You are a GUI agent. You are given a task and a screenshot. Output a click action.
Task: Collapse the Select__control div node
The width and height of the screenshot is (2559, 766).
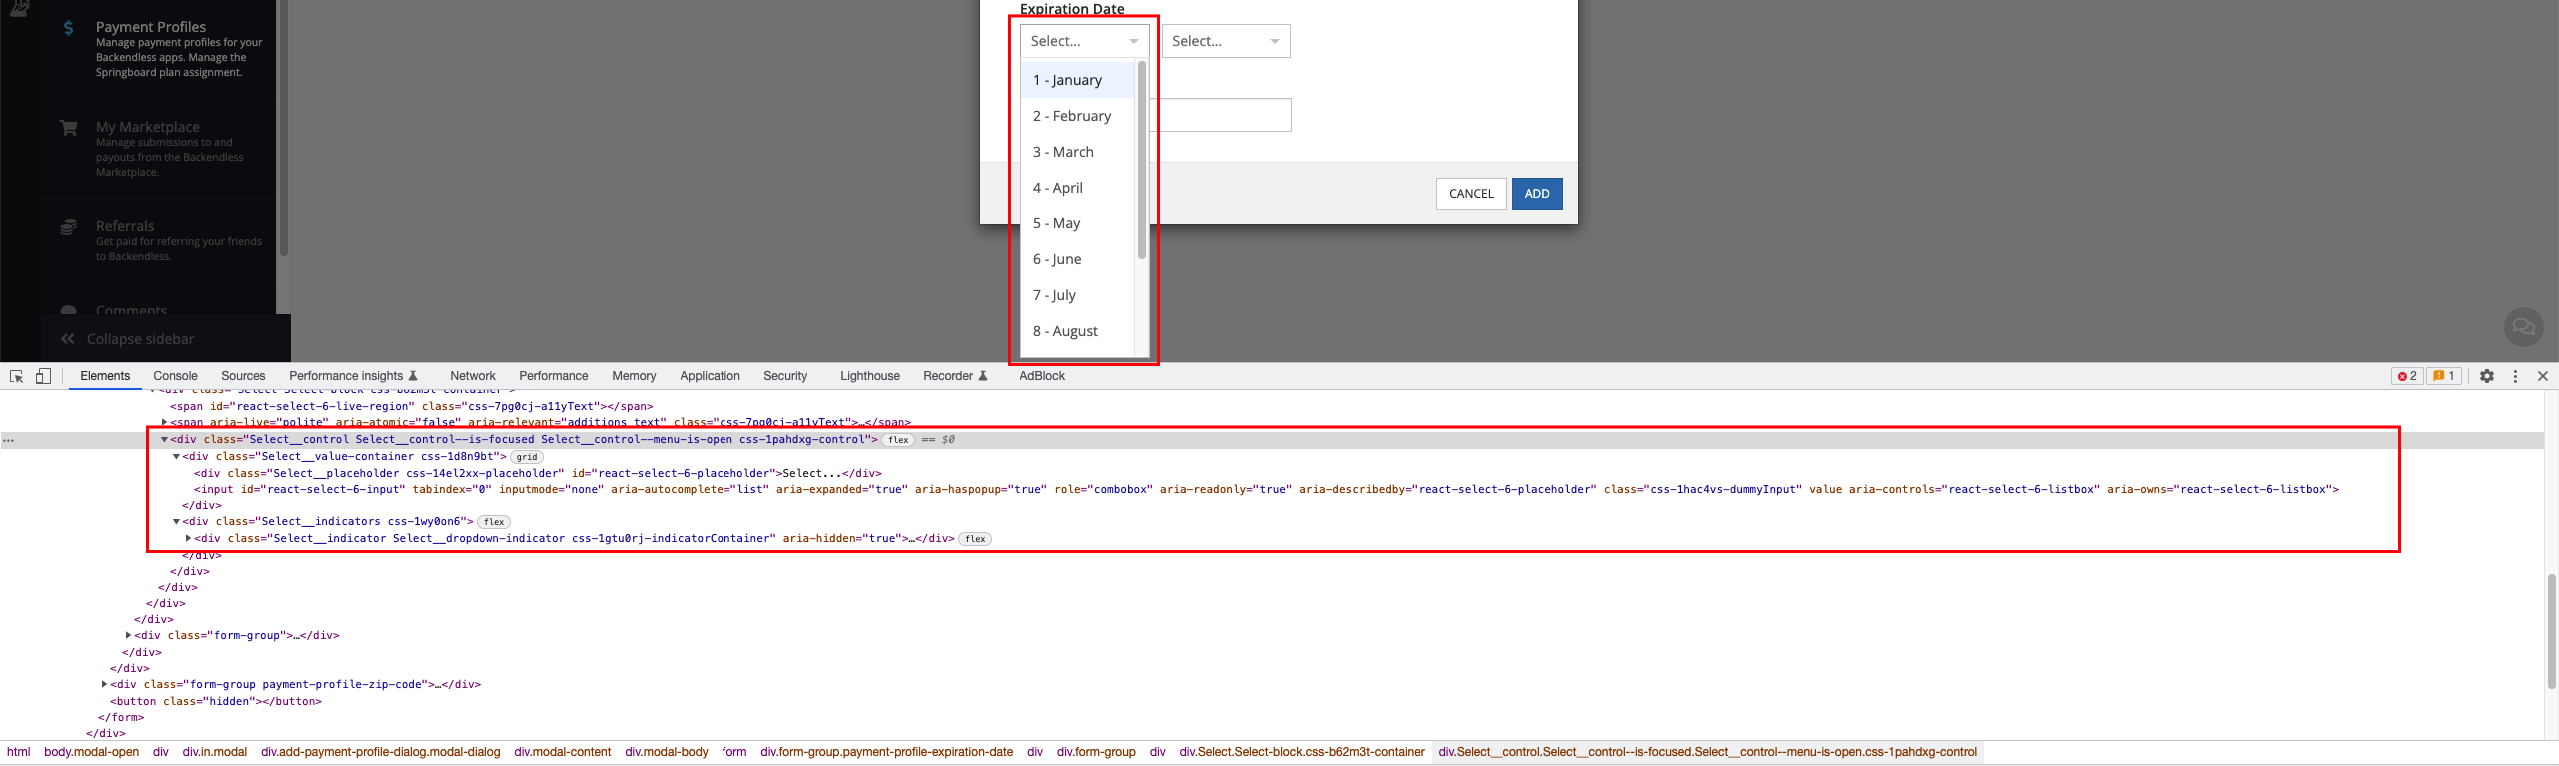[x=164, y=440]
